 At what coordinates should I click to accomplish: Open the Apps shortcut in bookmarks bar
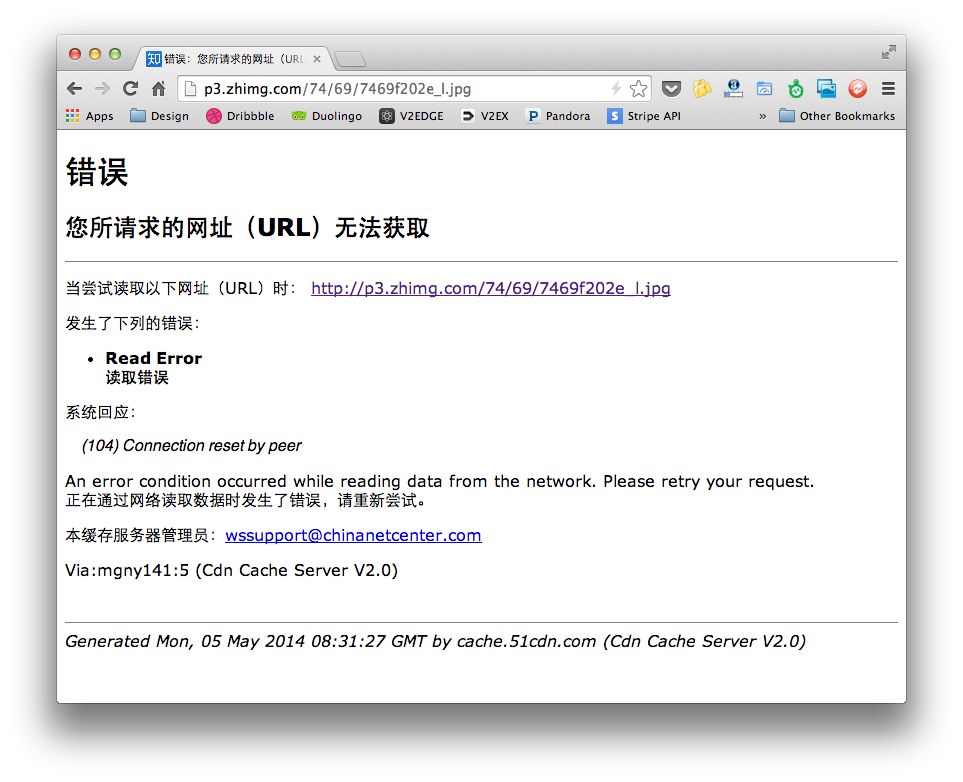[90, 116]
